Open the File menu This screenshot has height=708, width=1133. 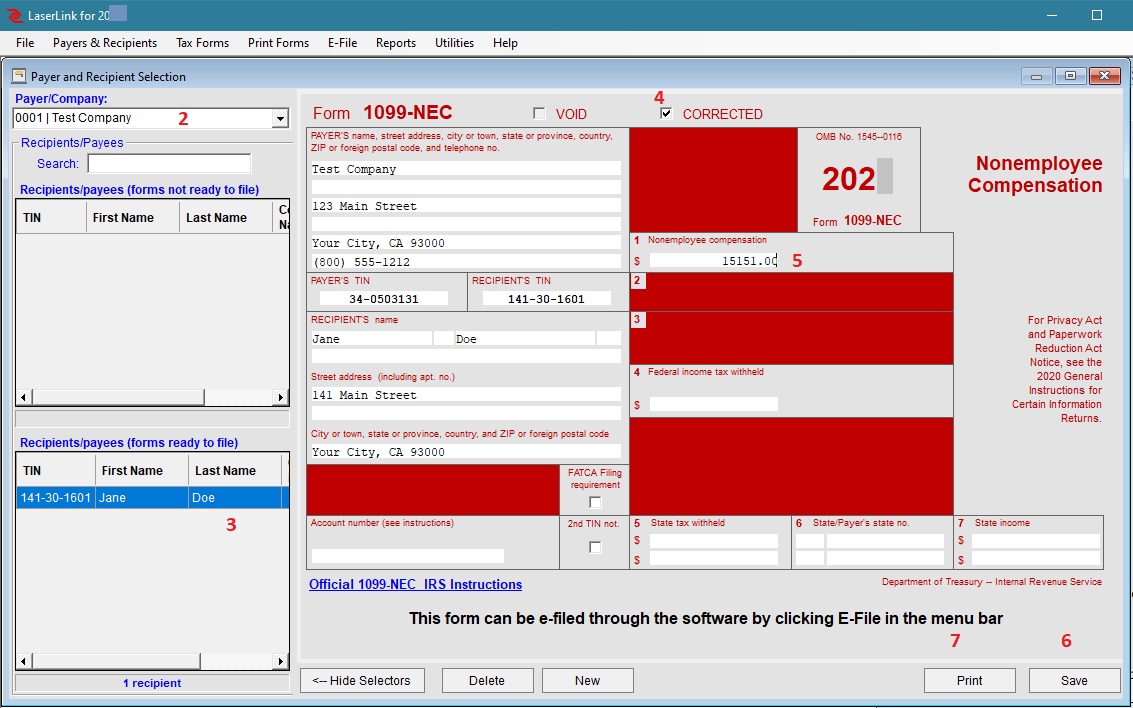point(25,43)
